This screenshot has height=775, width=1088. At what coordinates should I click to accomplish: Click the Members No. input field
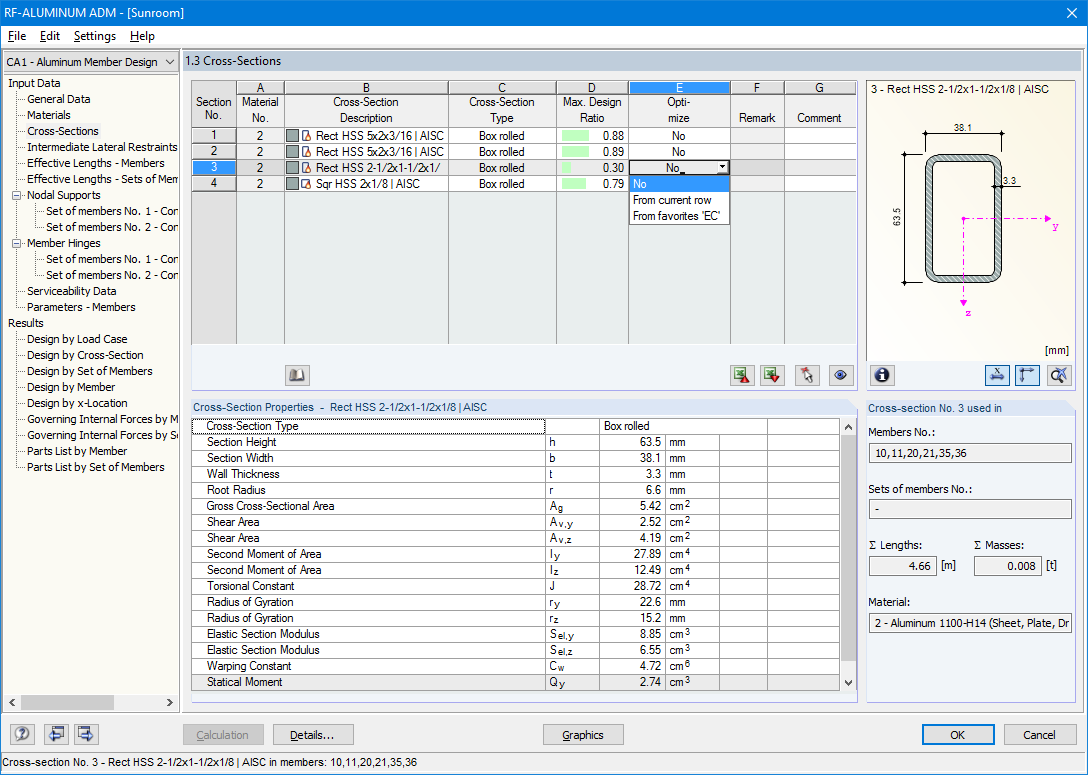click(969, 453)
